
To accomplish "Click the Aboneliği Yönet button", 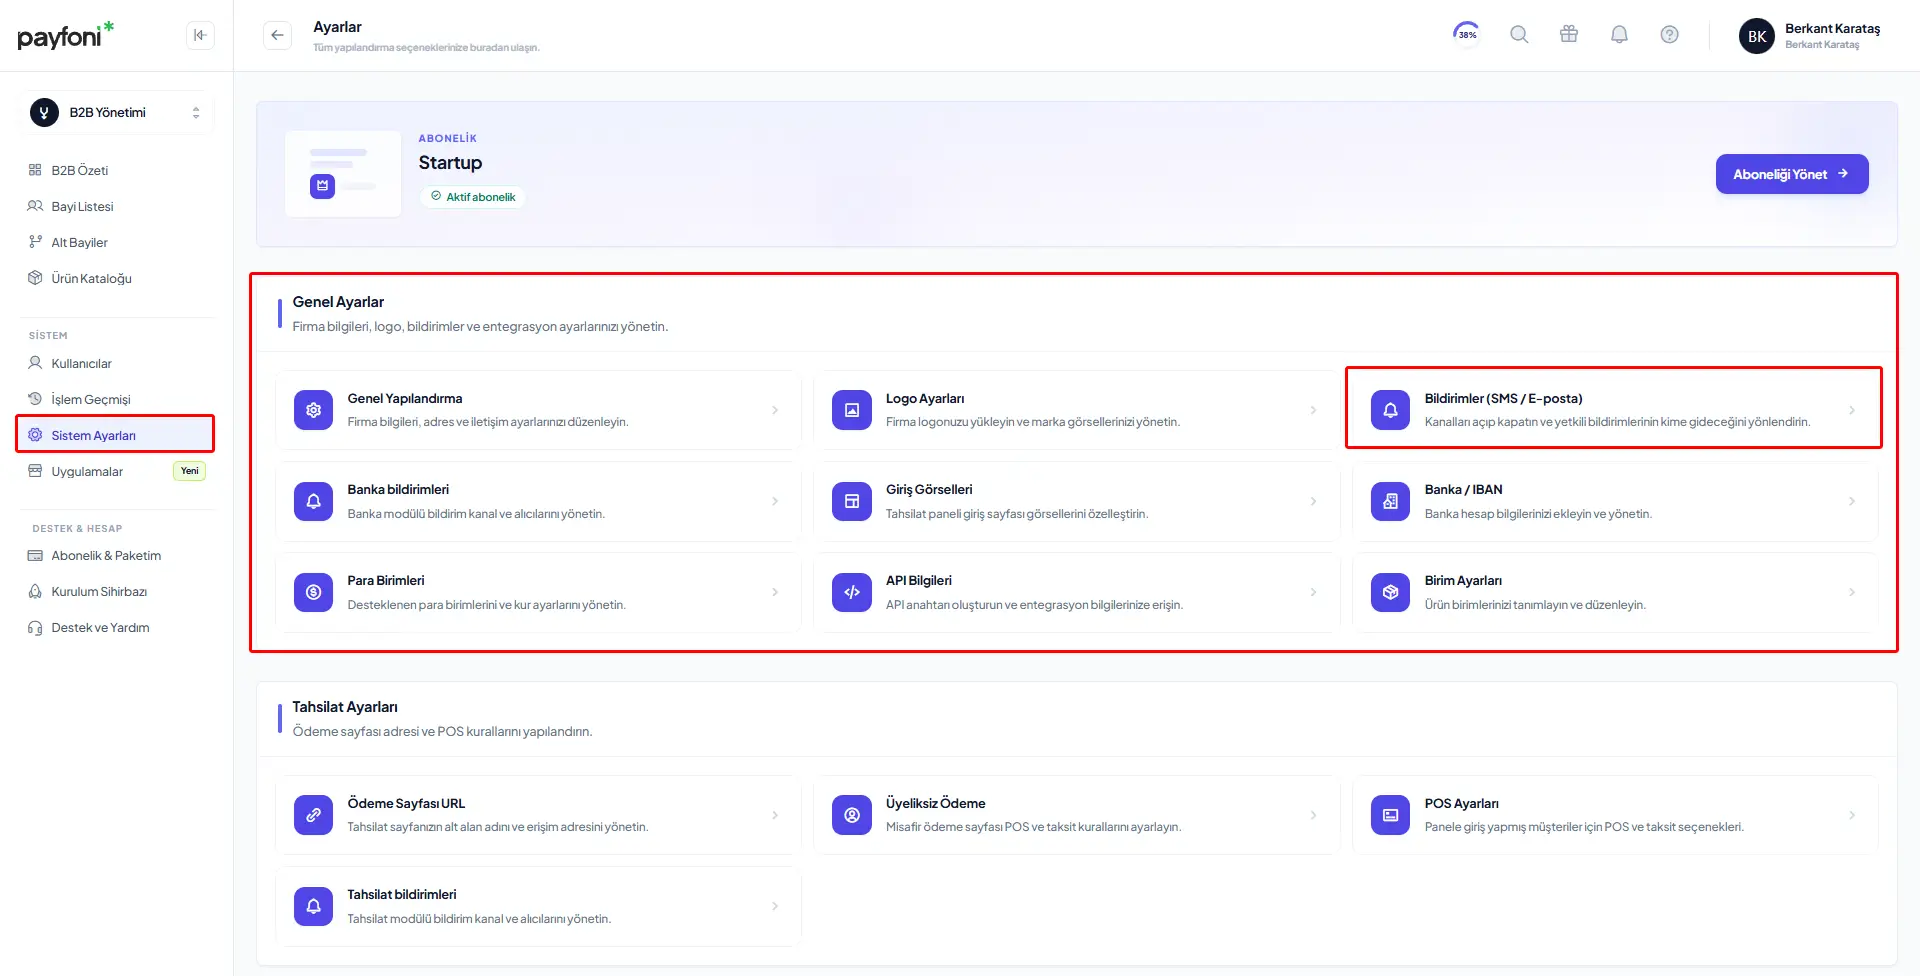I will click(1792, 174).
